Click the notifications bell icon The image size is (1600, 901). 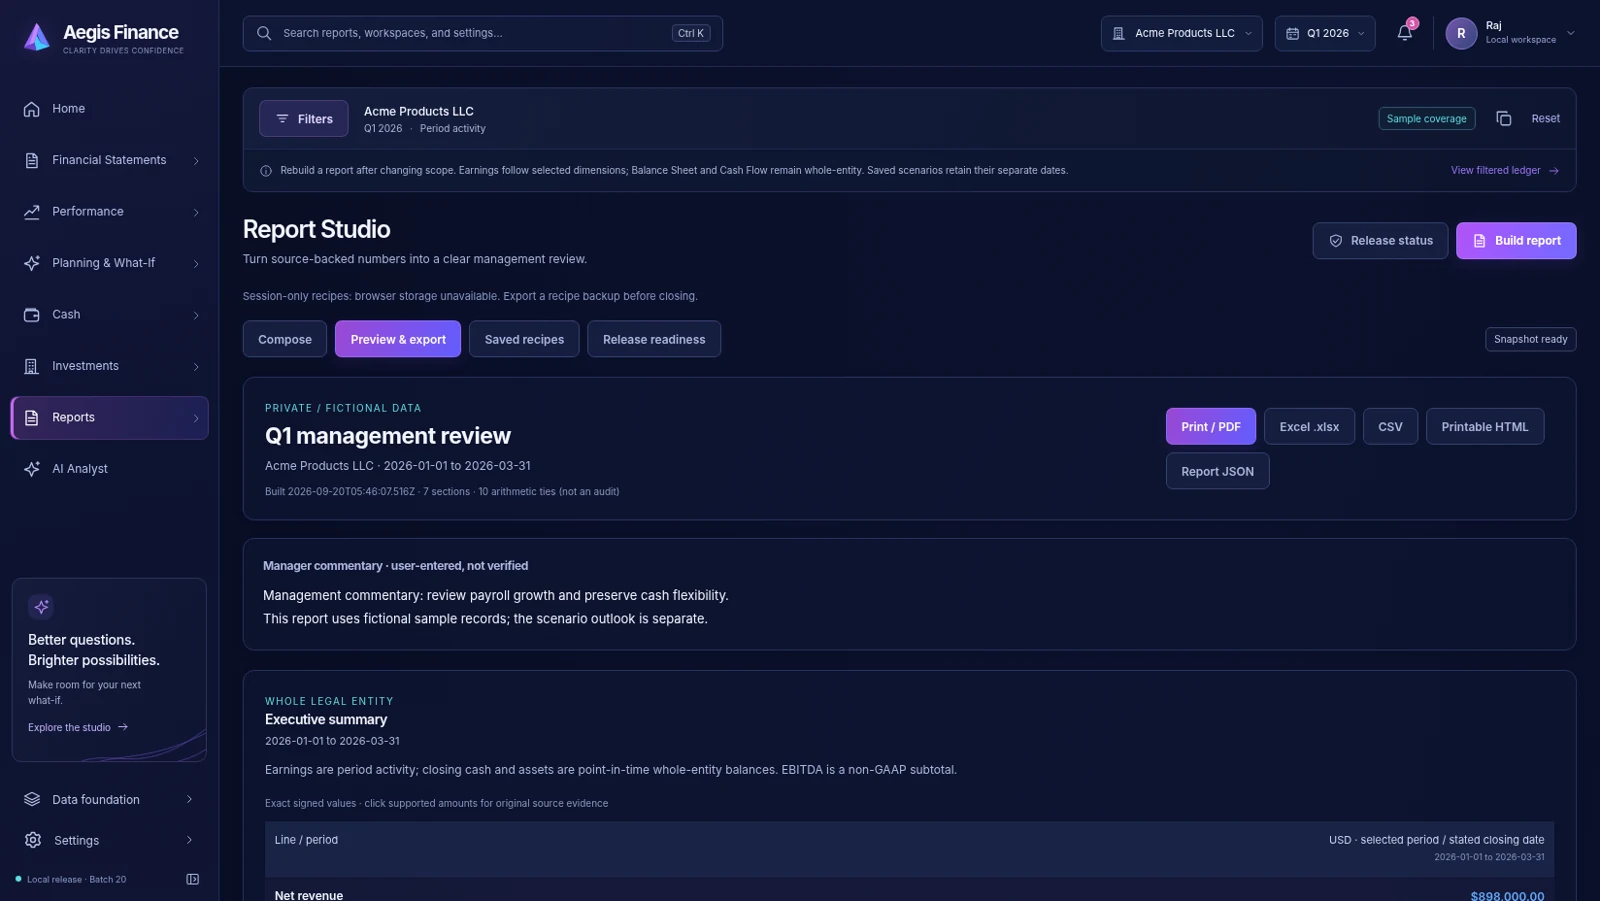tap(1405, 33)
